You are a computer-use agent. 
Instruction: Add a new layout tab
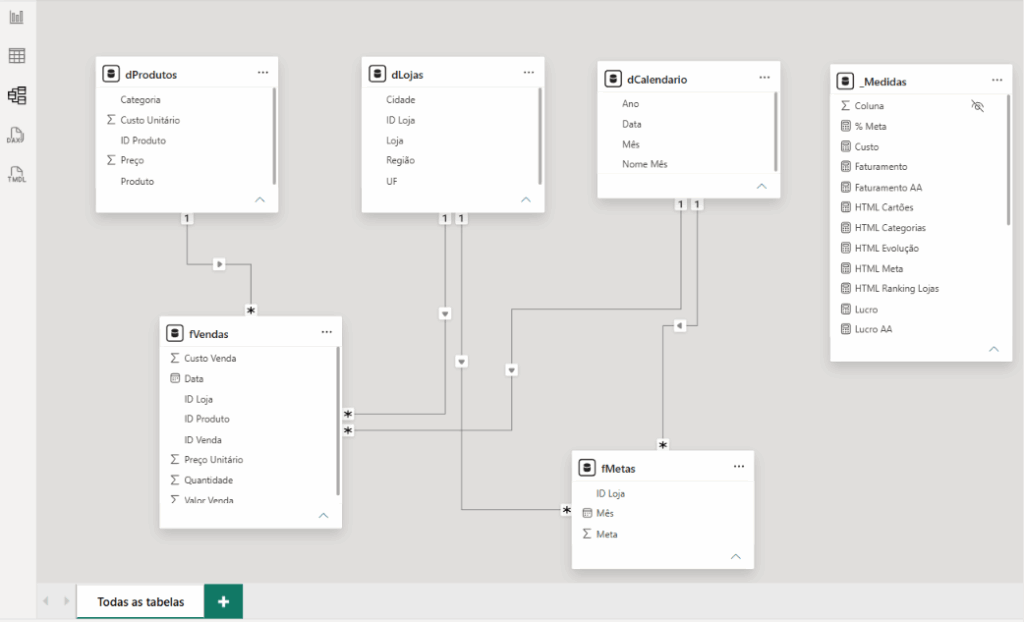tap(223, 602)
